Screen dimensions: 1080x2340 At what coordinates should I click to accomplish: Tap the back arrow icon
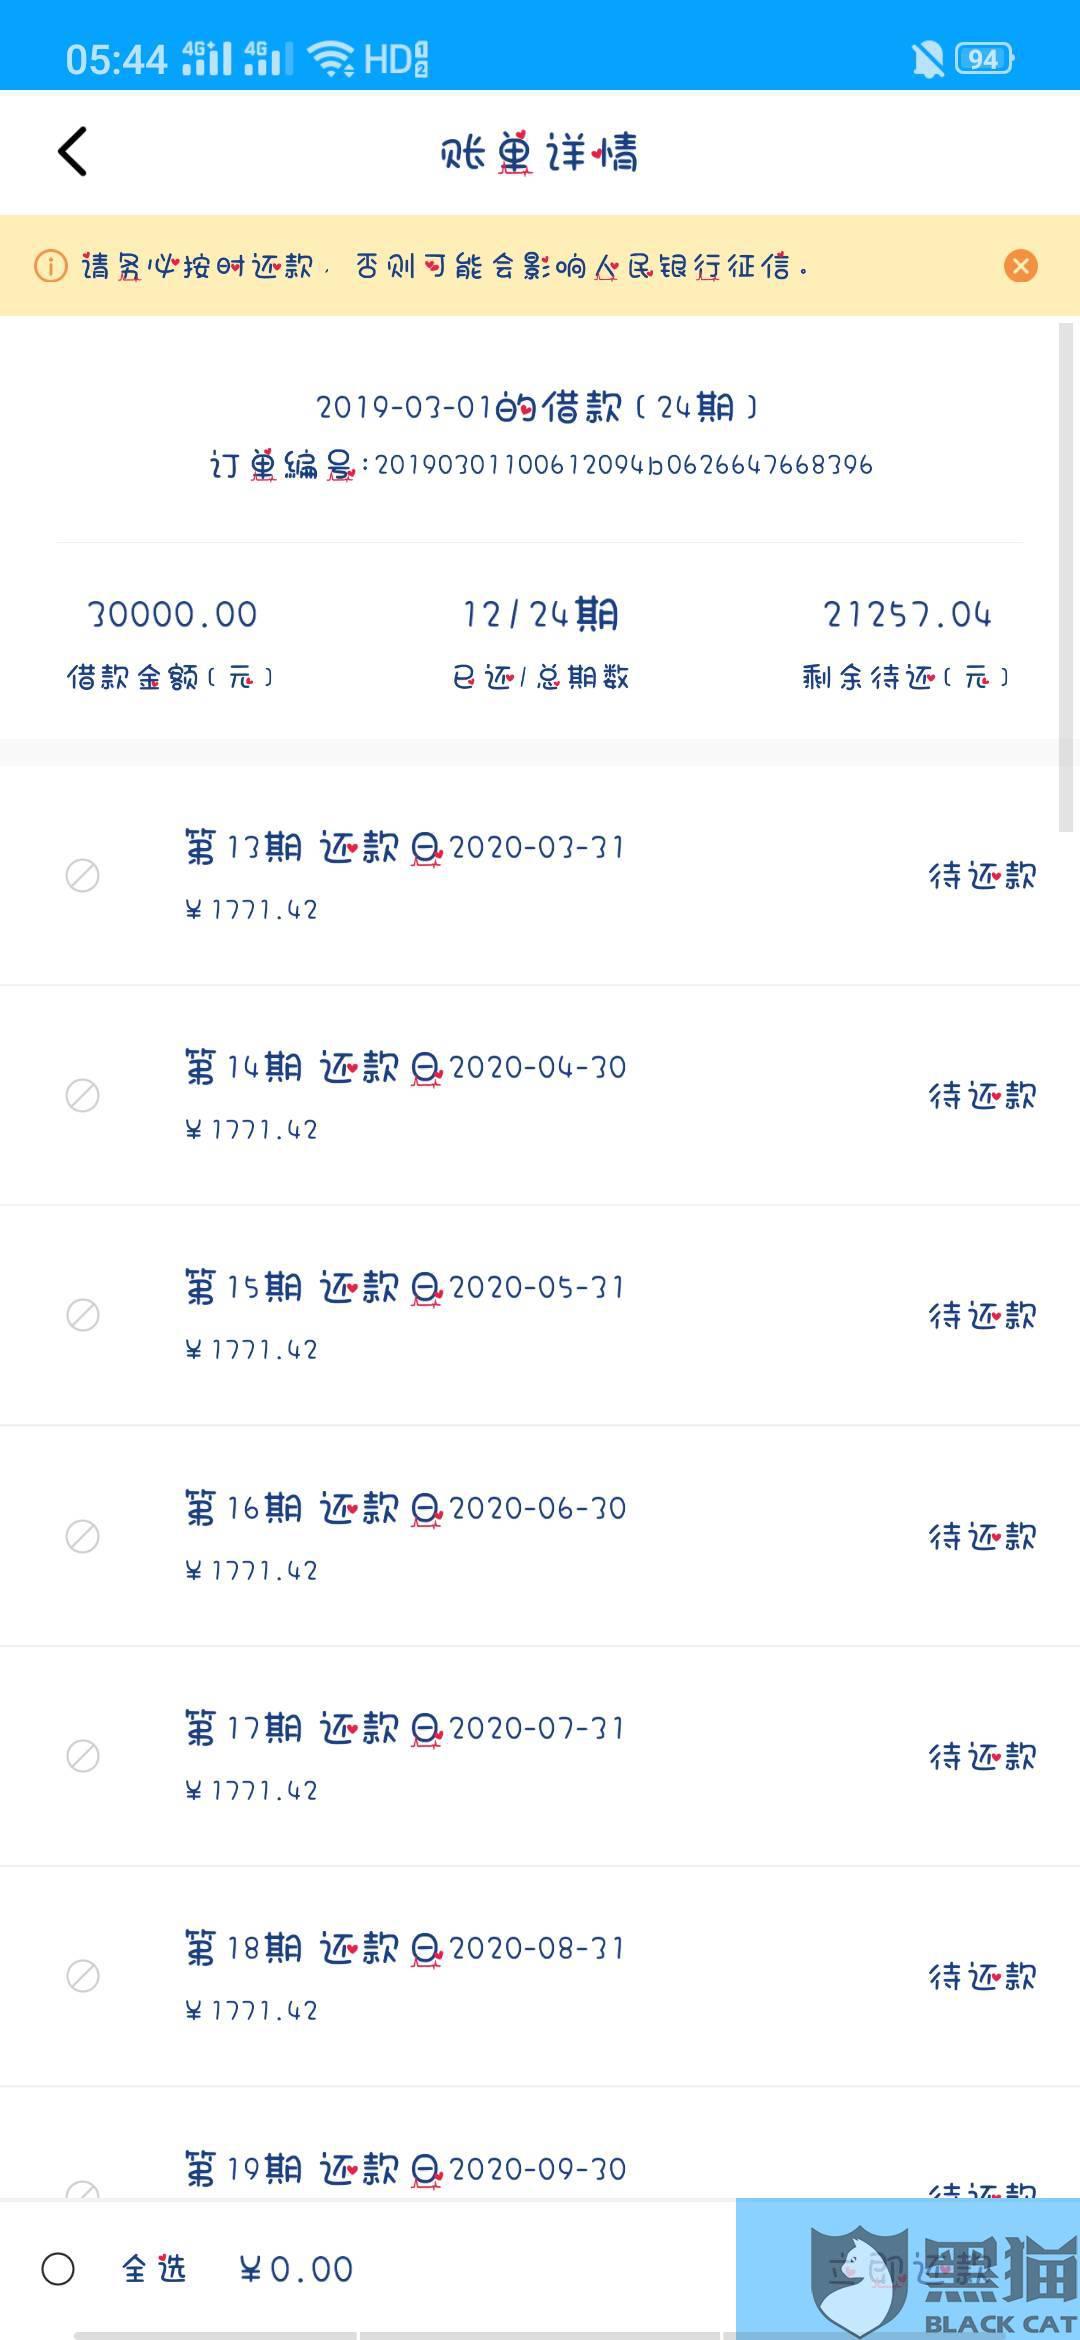[x=73, y=151]
